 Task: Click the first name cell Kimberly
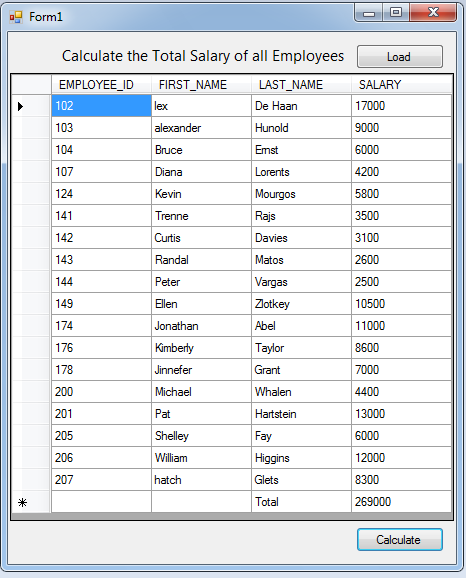pos(201,348)
